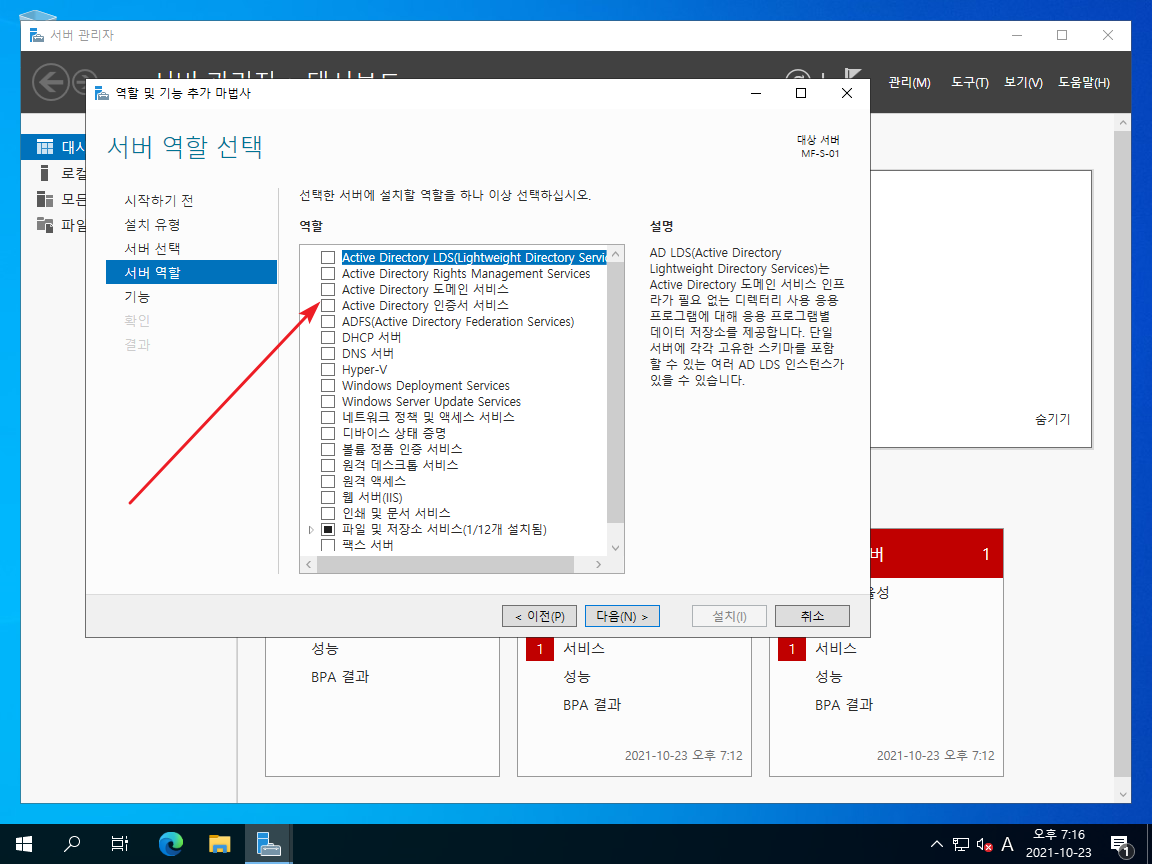This screenshot has height=864, width=1152.
Task: Open the 도구(T) menu
Action: point(970,83)
